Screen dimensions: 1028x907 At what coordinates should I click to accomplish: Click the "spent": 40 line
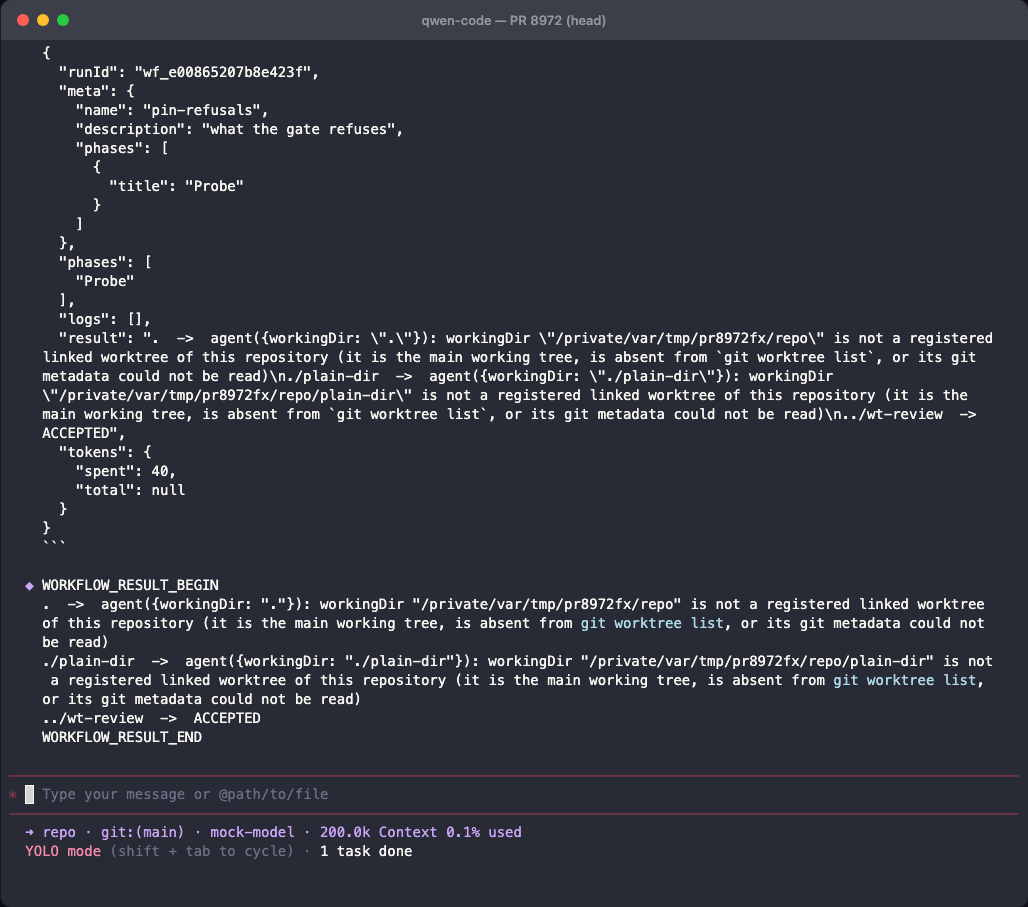click(126, 472)
